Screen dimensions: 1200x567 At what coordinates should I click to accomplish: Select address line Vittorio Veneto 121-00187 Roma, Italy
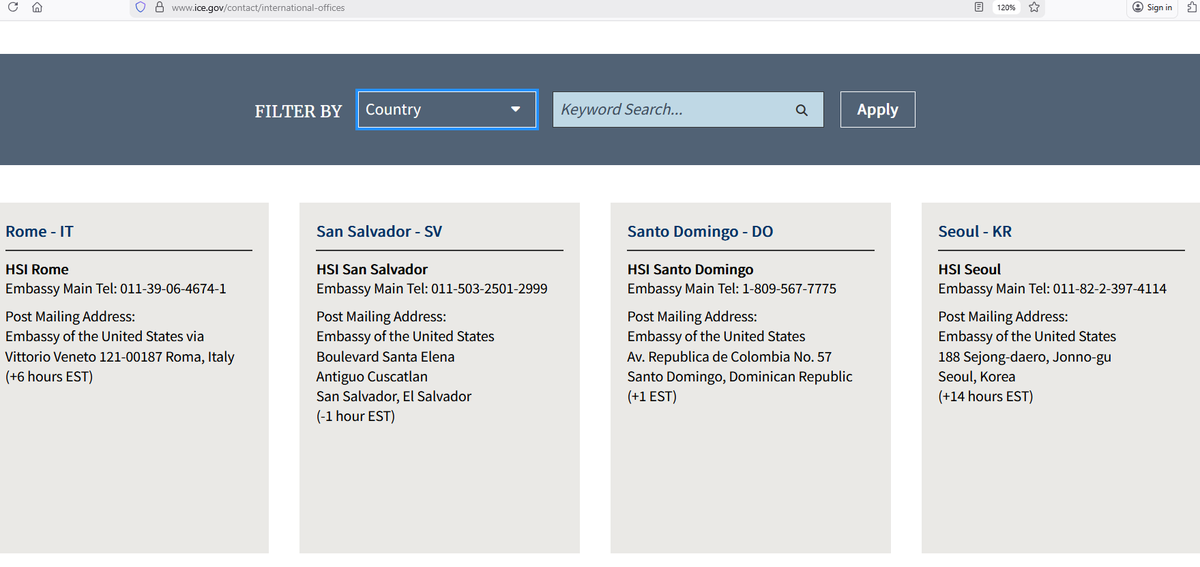(120, 357)
